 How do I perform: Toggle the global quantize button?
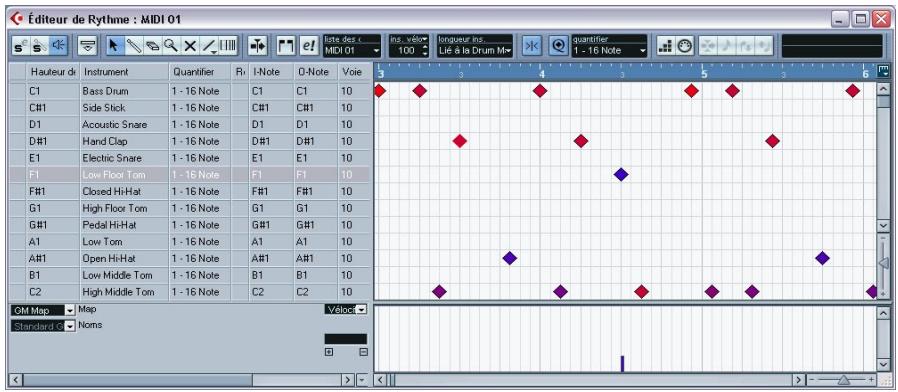tap(558, 46)
